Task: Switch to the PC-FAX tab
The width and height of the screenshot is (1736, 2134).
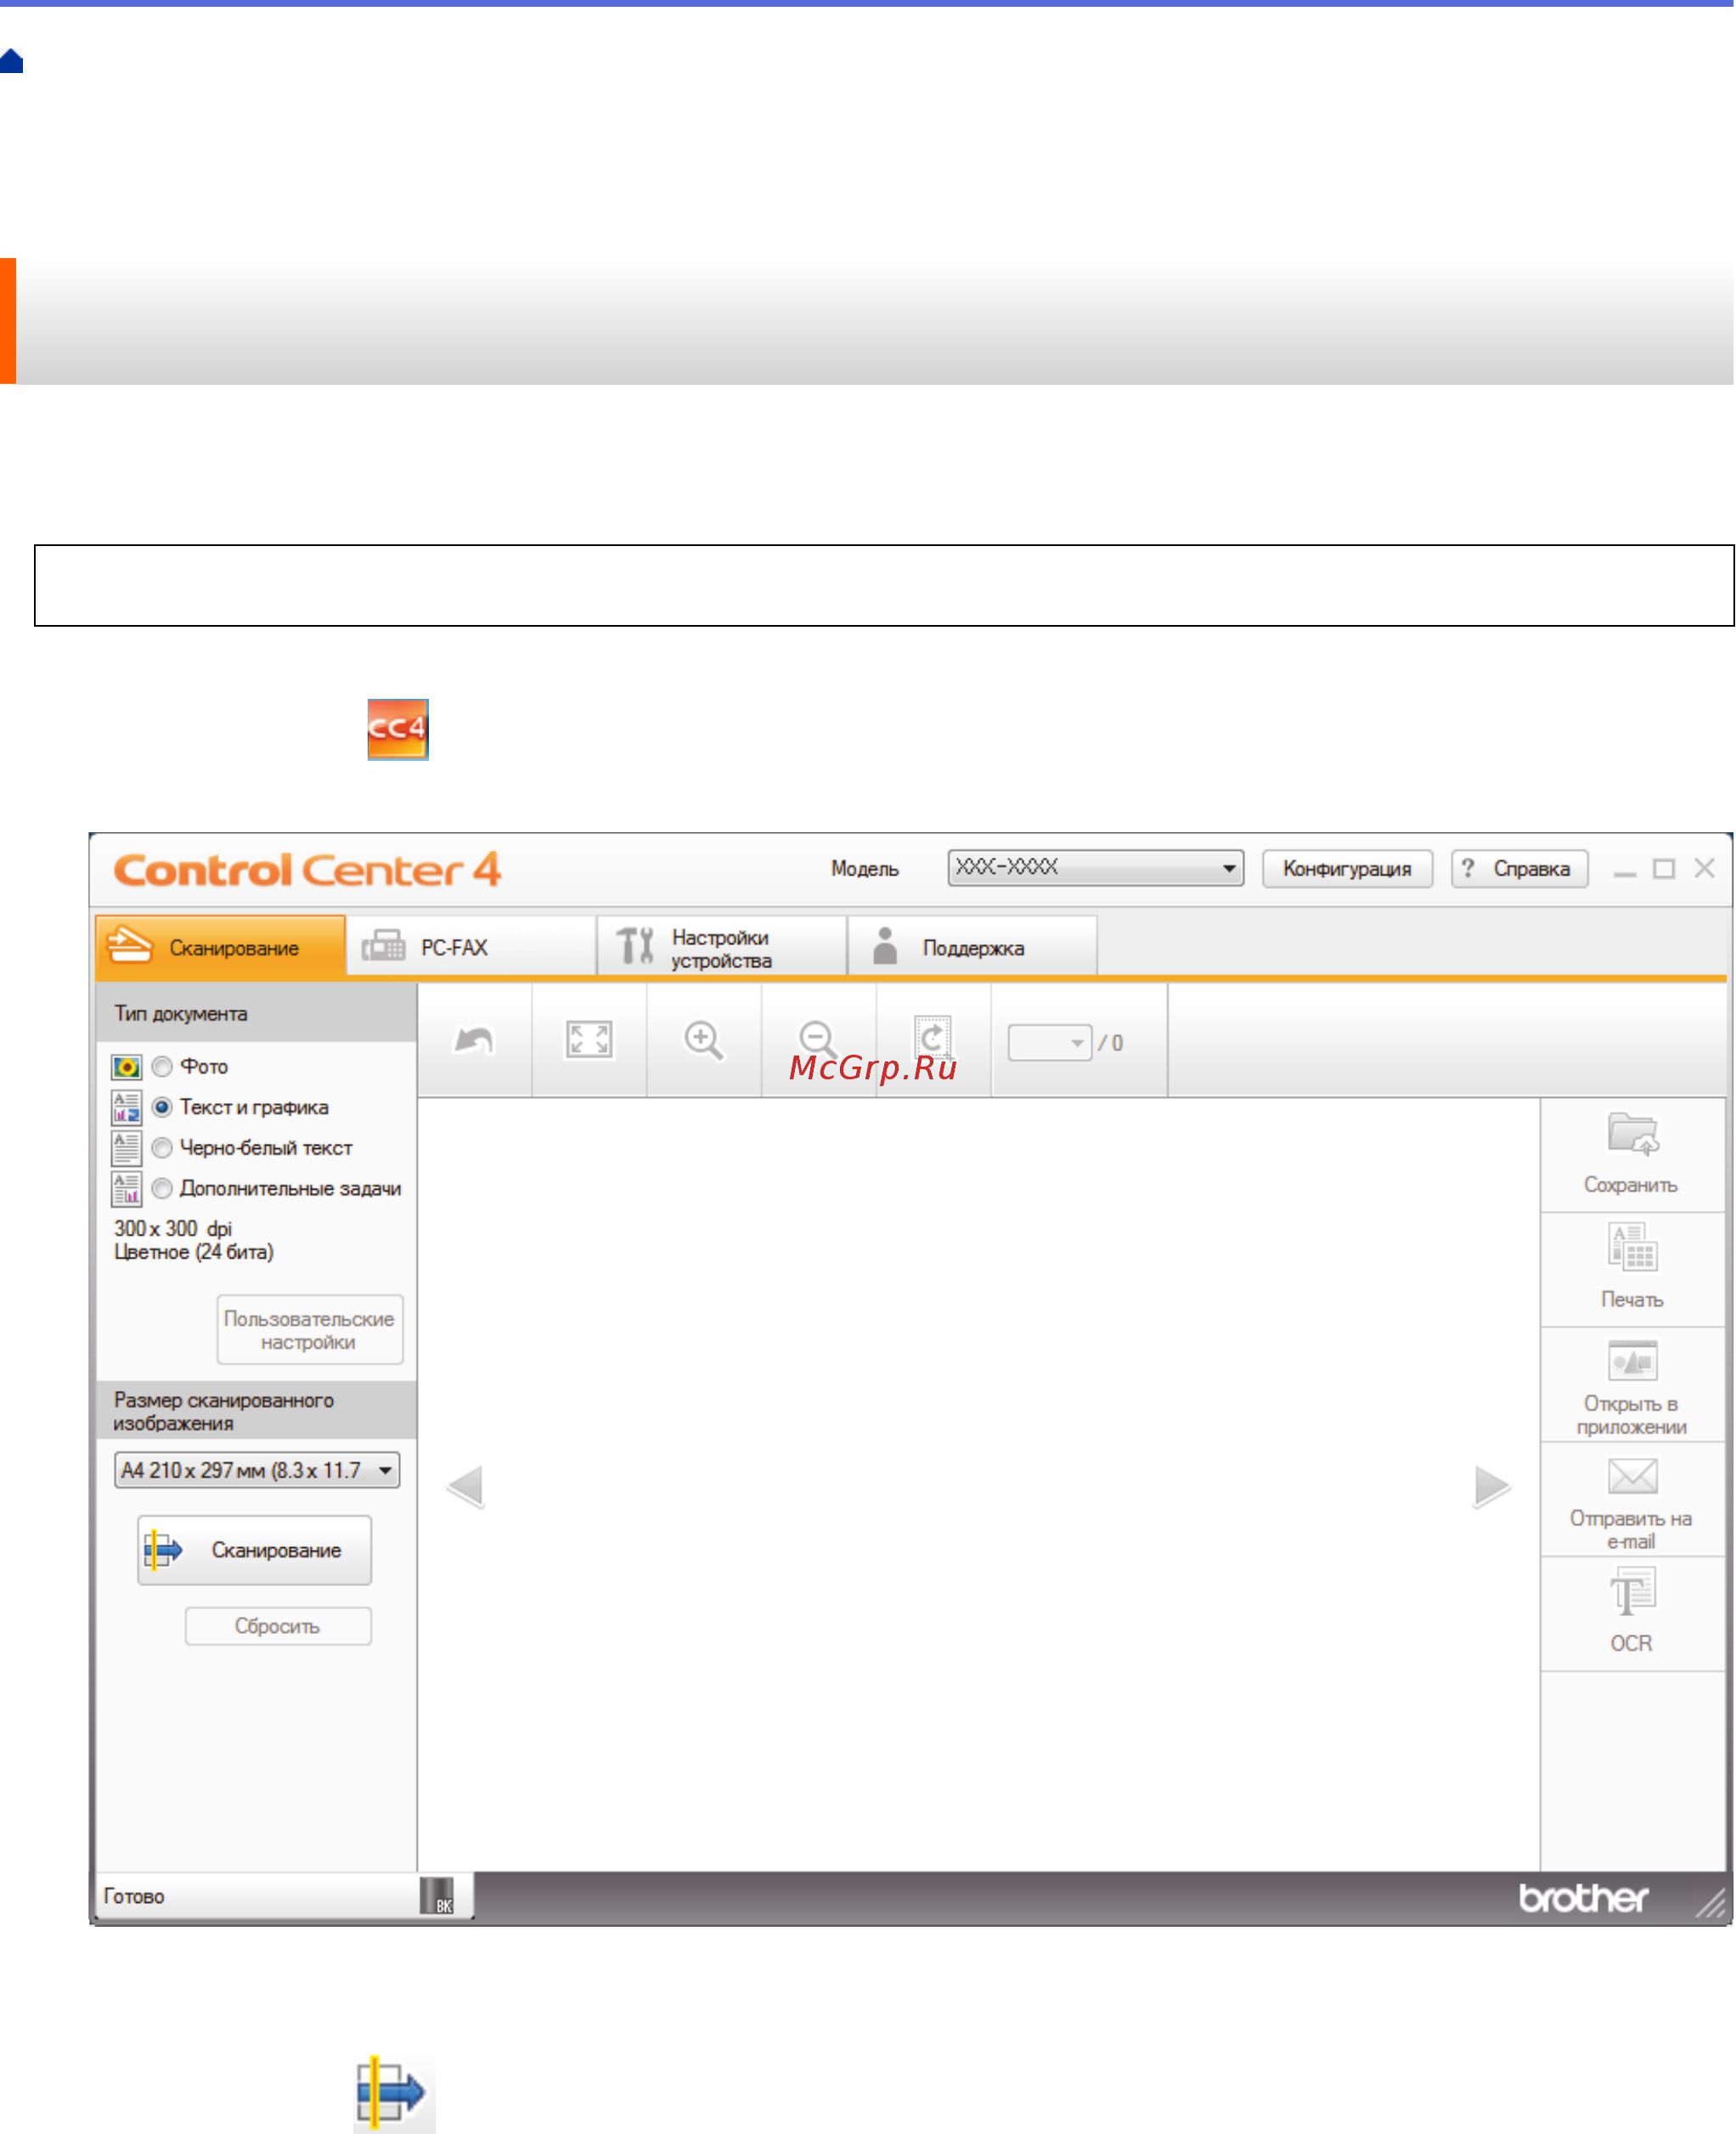Action: (471, 946)
